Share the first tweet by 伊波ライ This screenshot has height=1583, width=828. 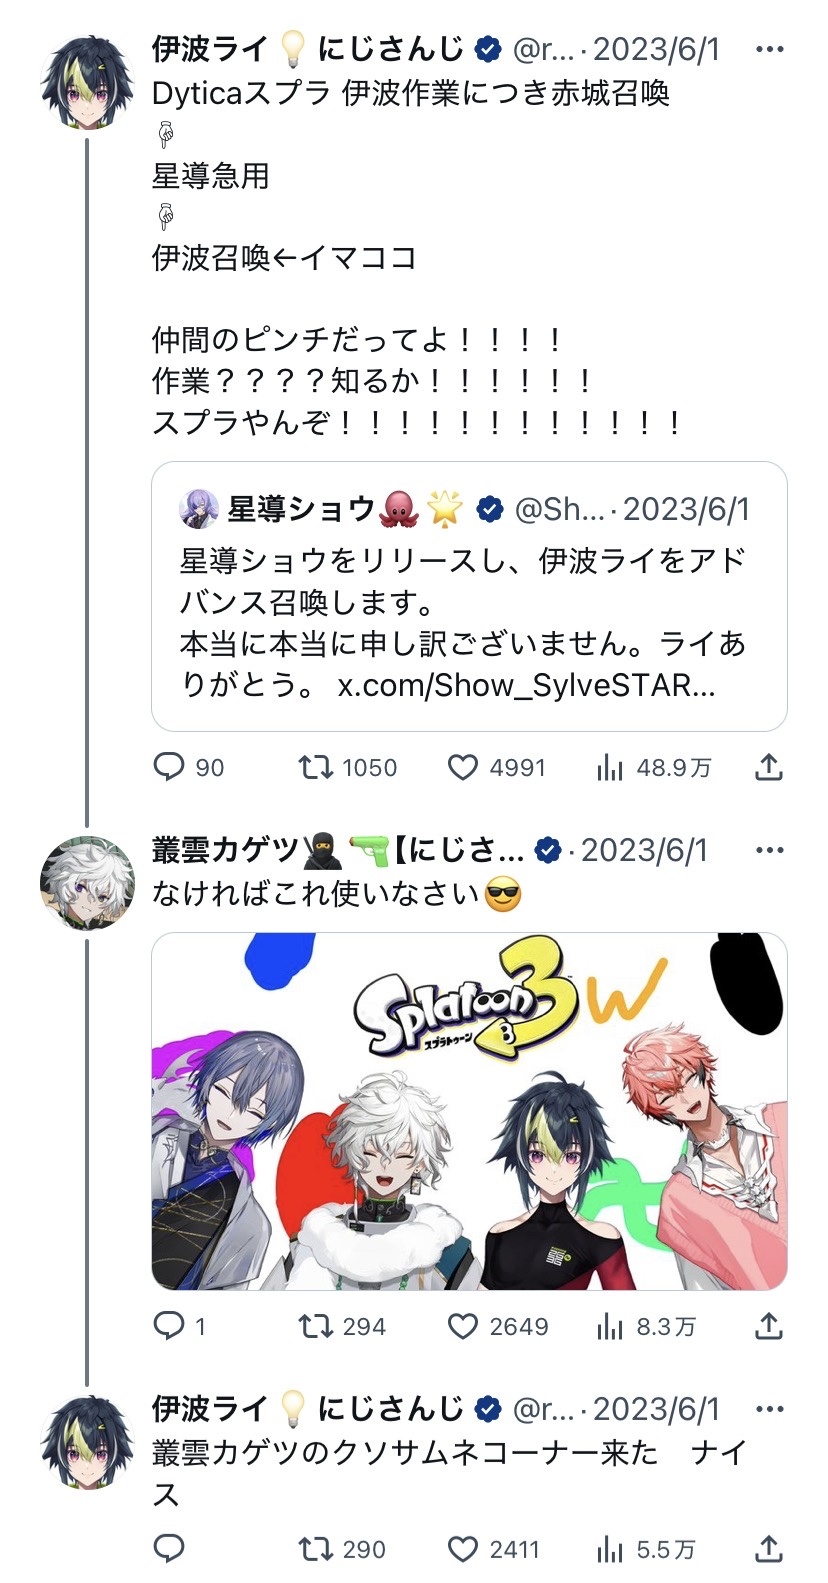(x=768, y=767)
